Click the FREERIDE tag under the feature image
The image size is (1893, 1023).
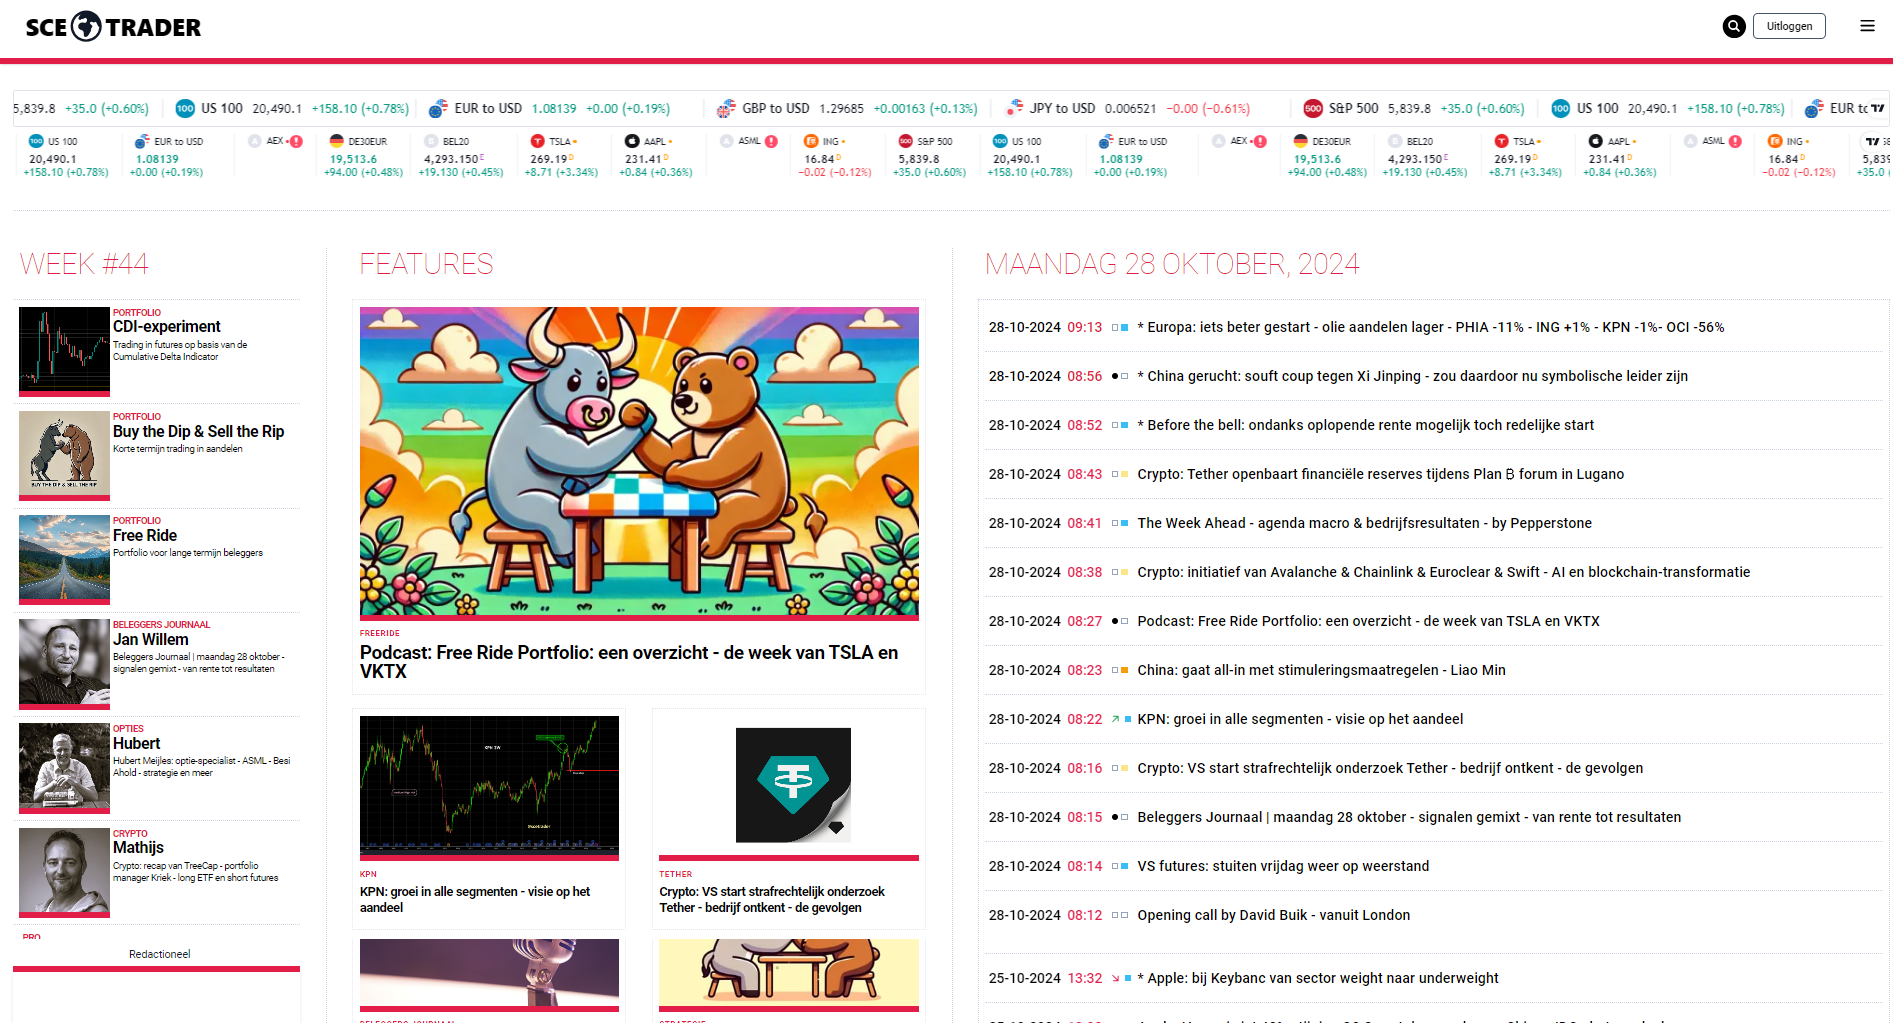(380, 633)
